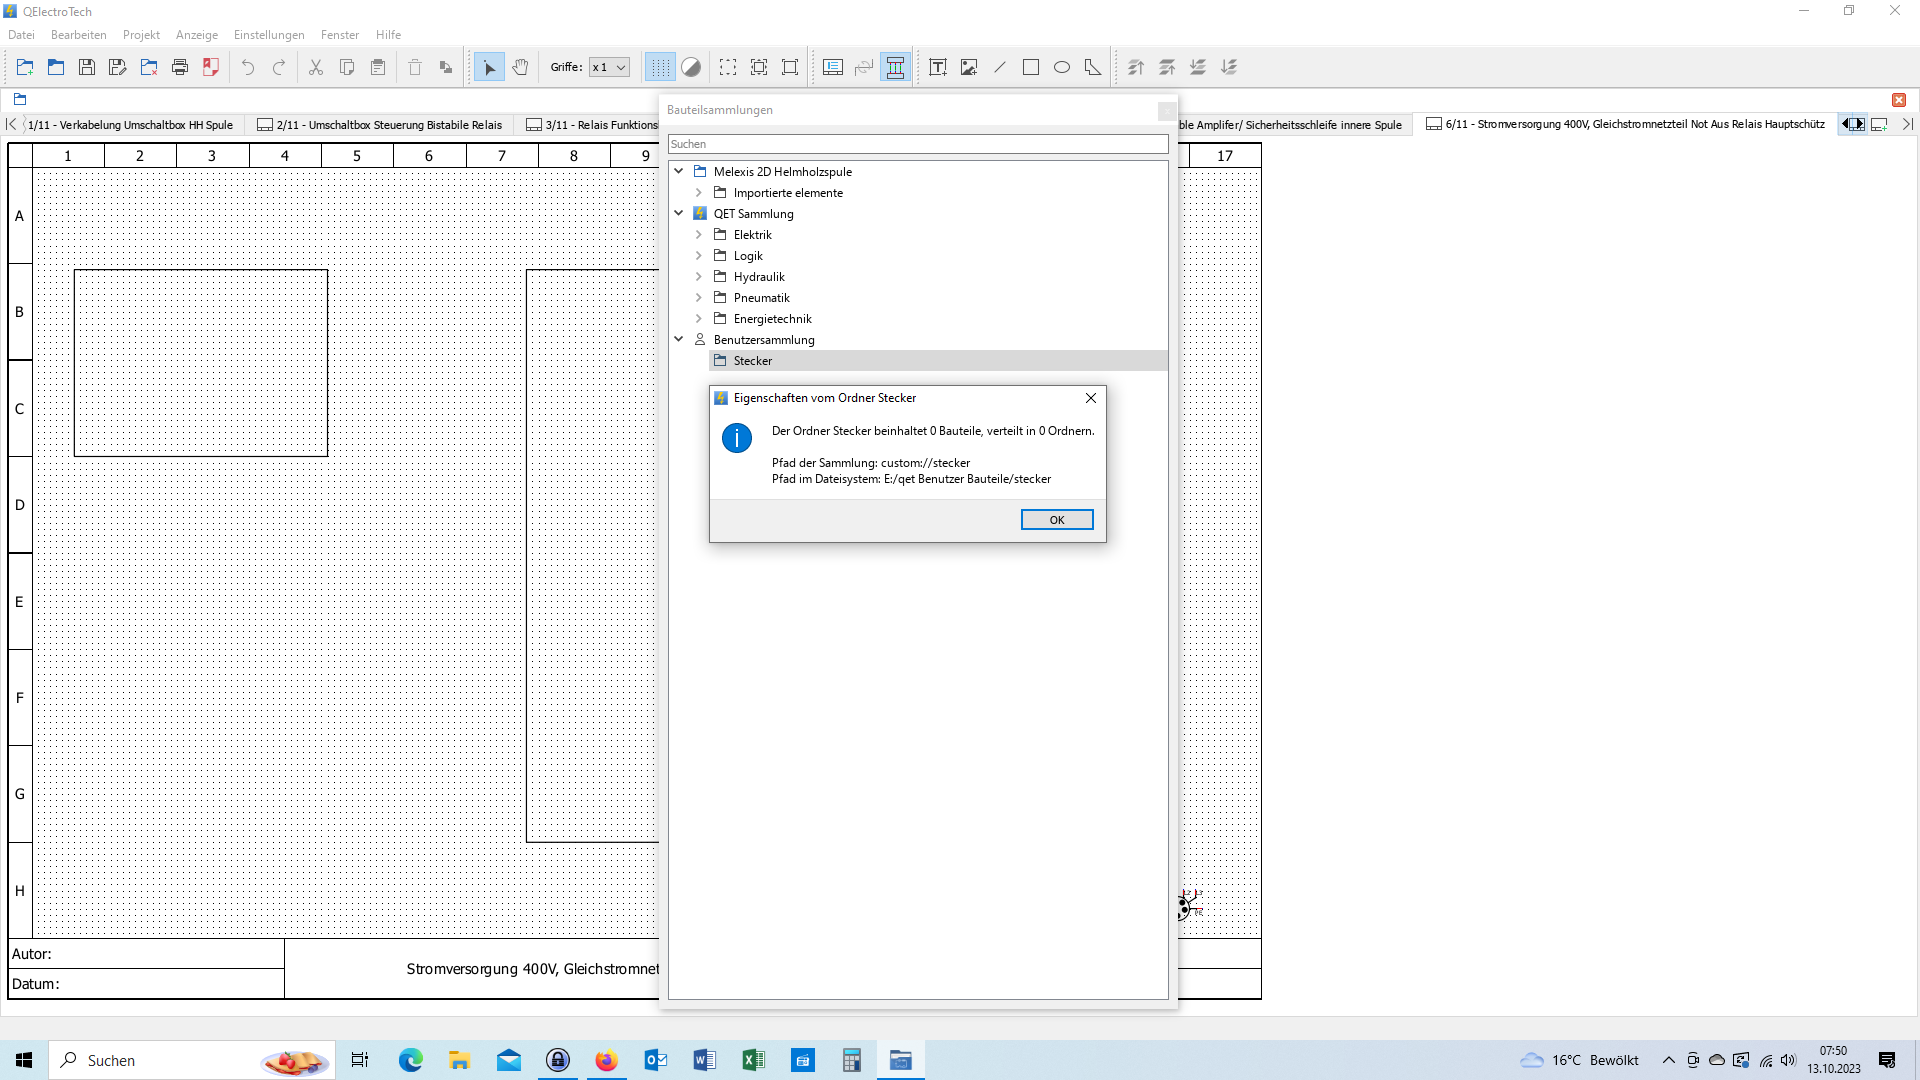Open the Griffe size dropdown
Image resolution: width=1920 pixels, height=1080 pixels.
[609, 67]
